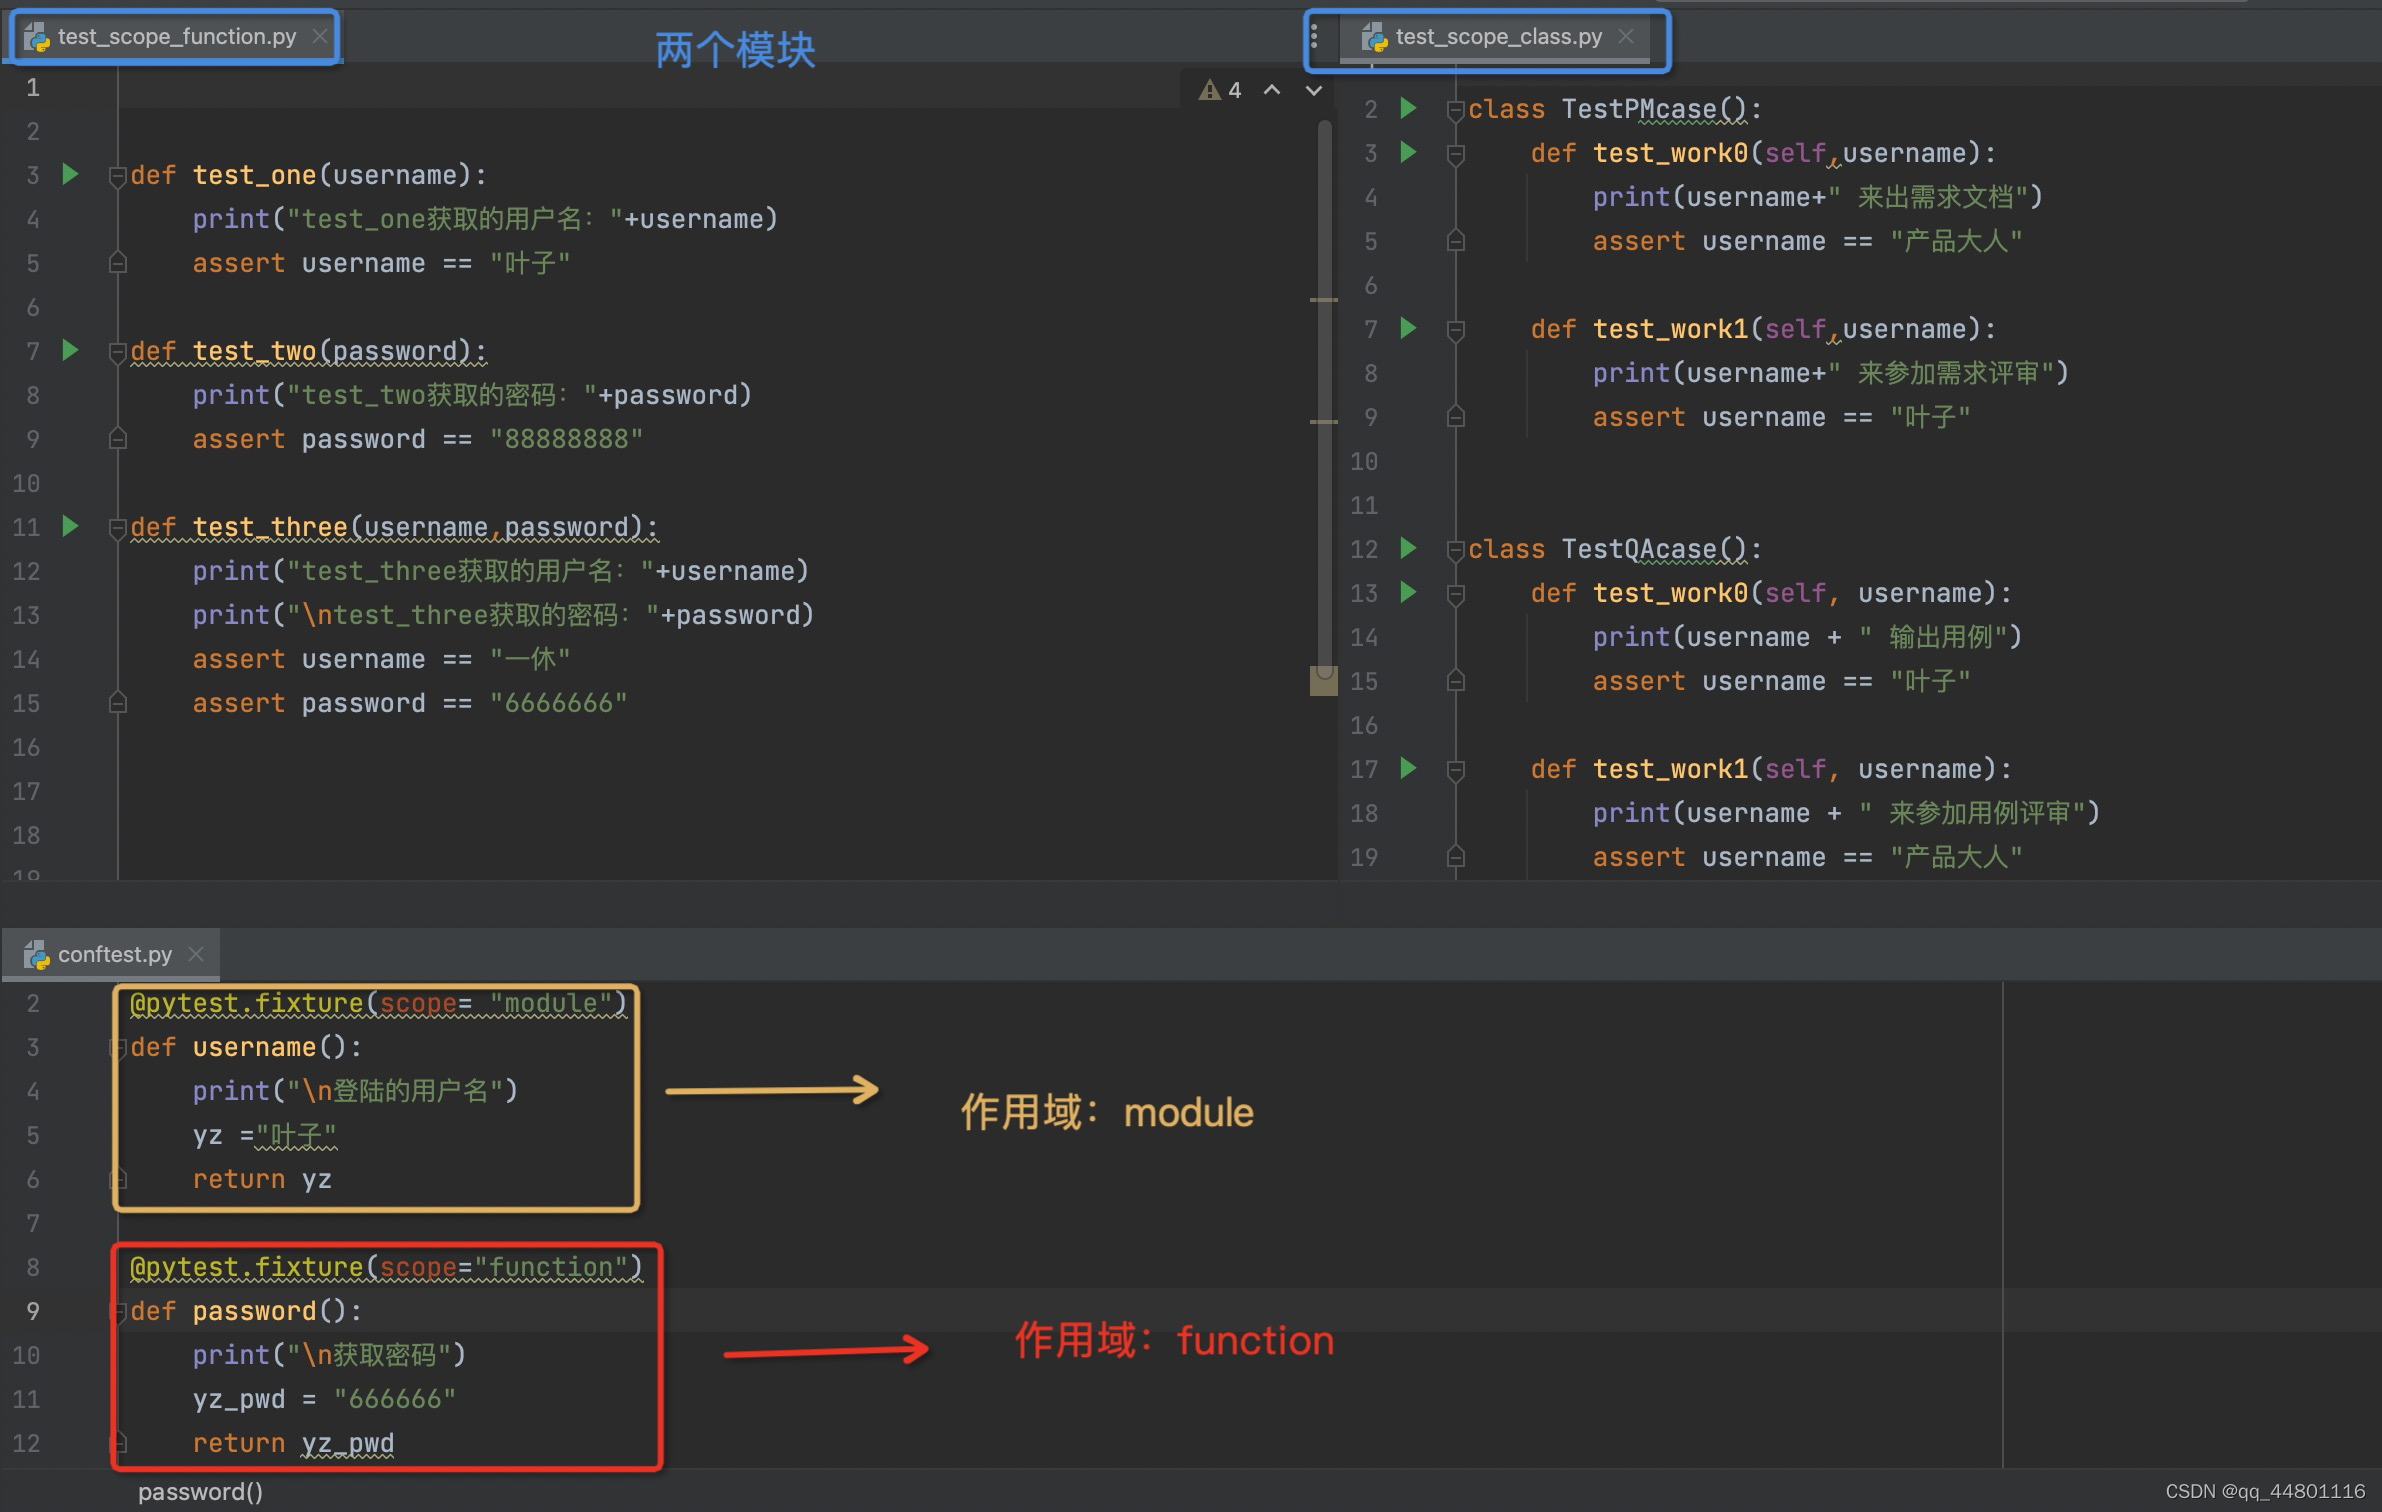Viewport: 2382px width, 1512px height.
Task: Go to previous highlighted problem arrow
Action: (x=1272, y=90)
